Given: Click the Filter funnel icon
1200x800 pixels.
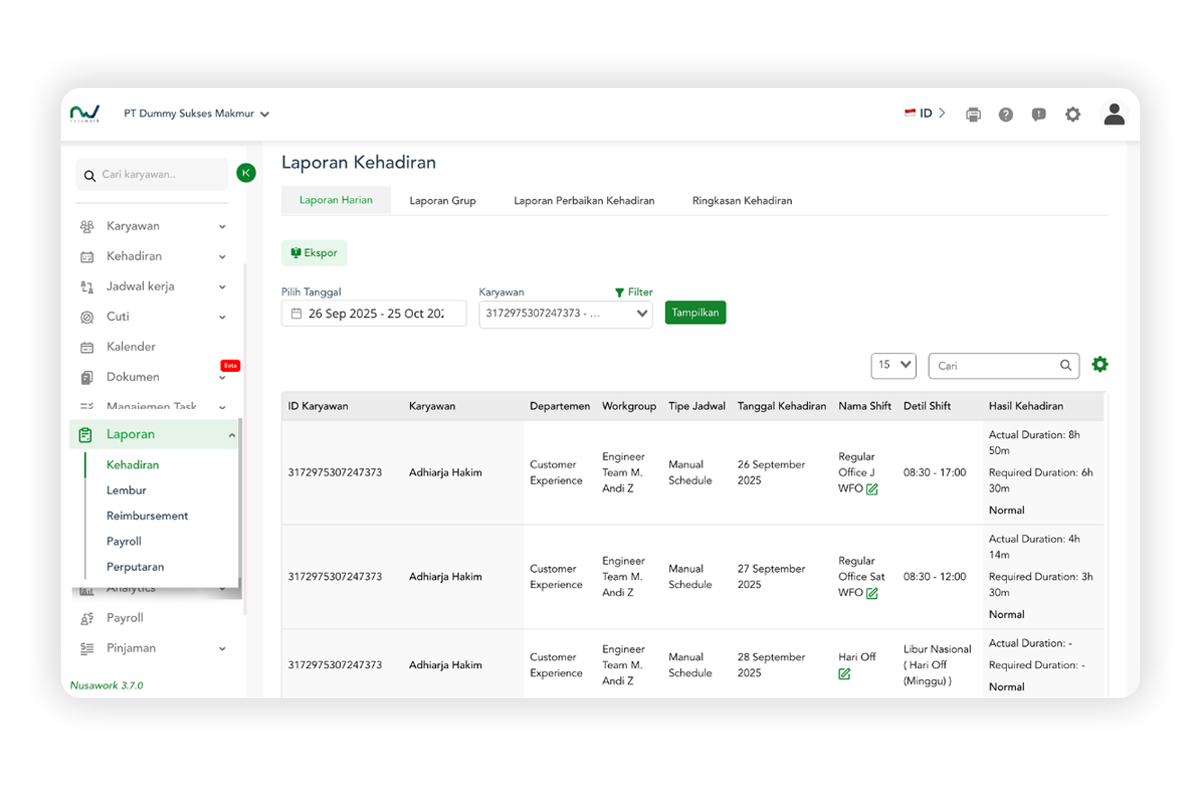Looking at the screenshot, I should point(620,293).
